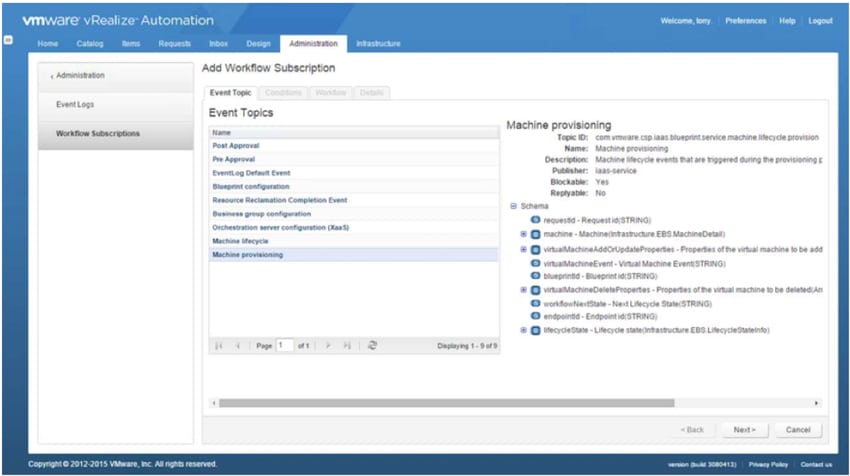Expand virtualMachineAddOrUpdateProperties node
This screenshot has width=850, height=476.
(523, 249)
